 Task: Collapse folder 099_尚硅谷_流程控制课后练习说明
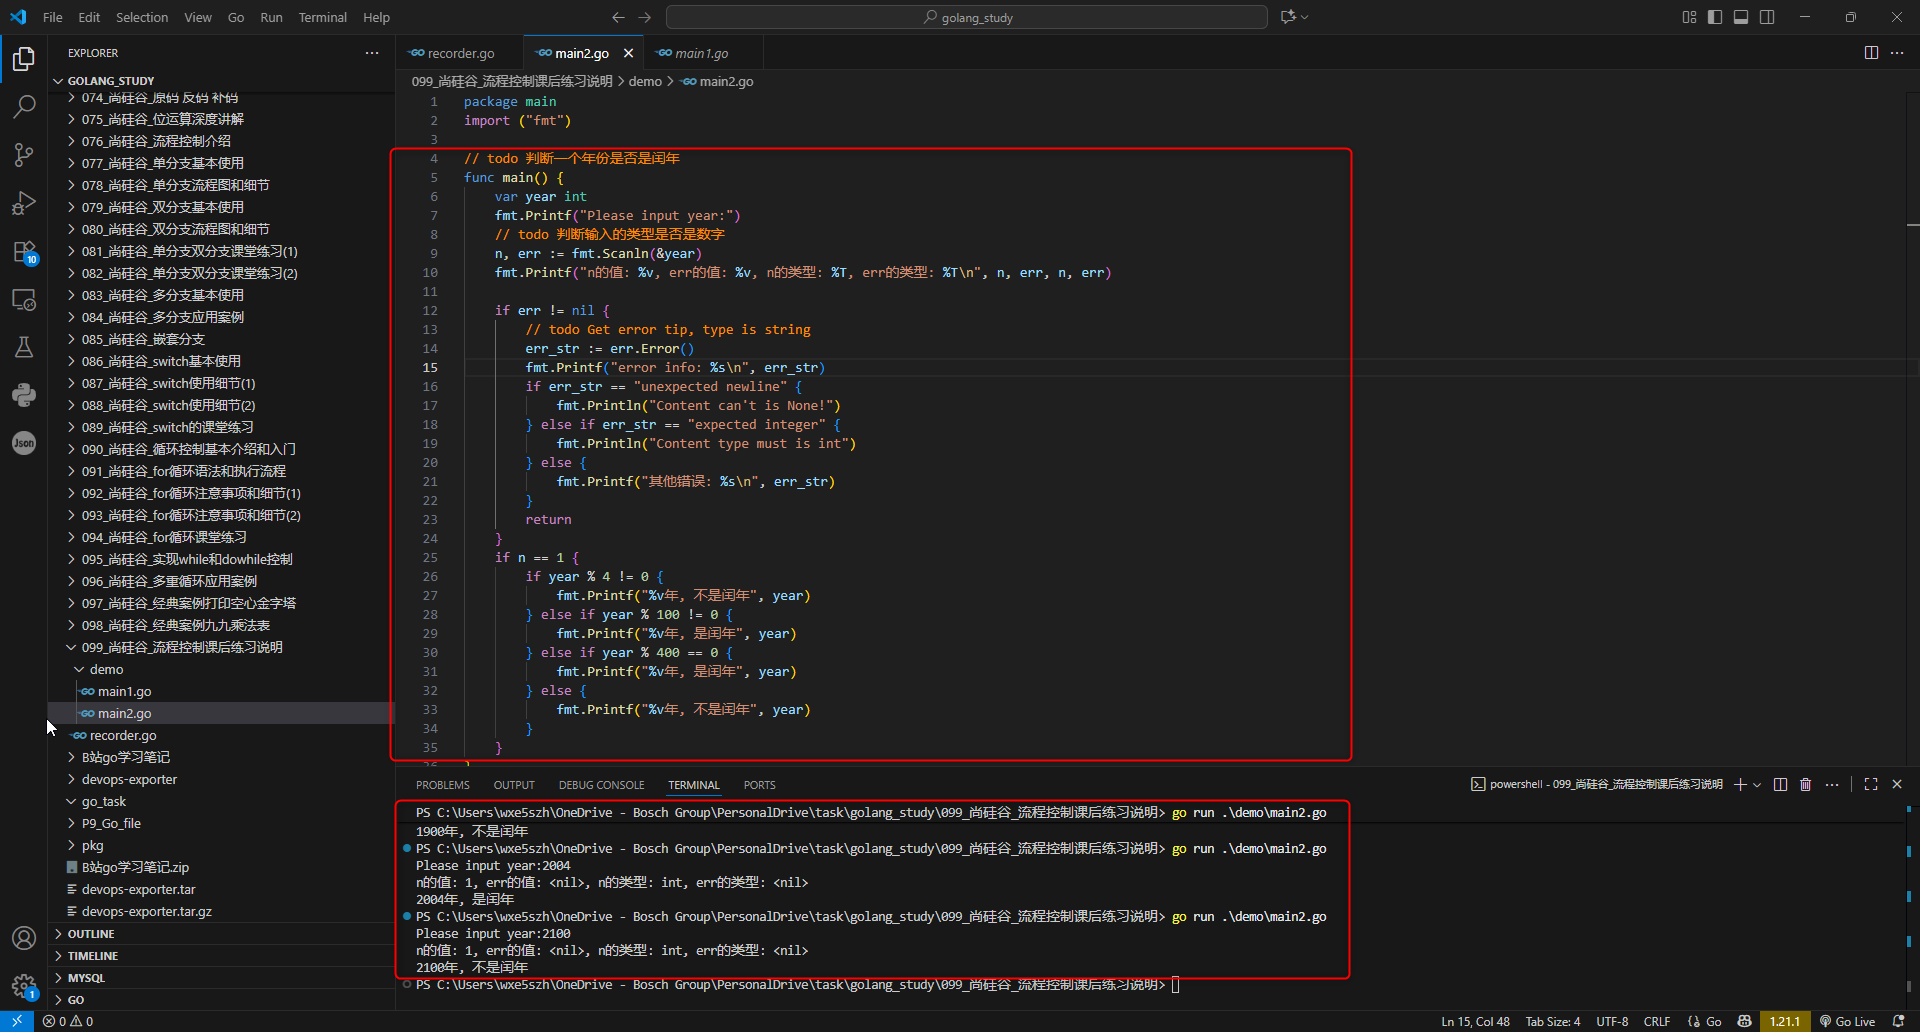point(221,648)
